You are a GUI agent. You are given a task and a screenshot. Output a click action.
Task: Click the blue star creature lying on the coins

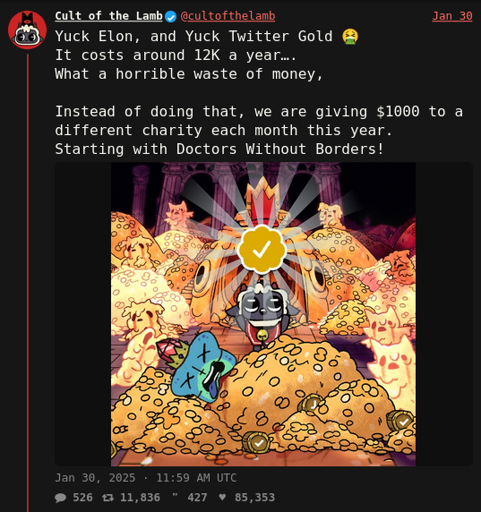(x=200, y=365)
